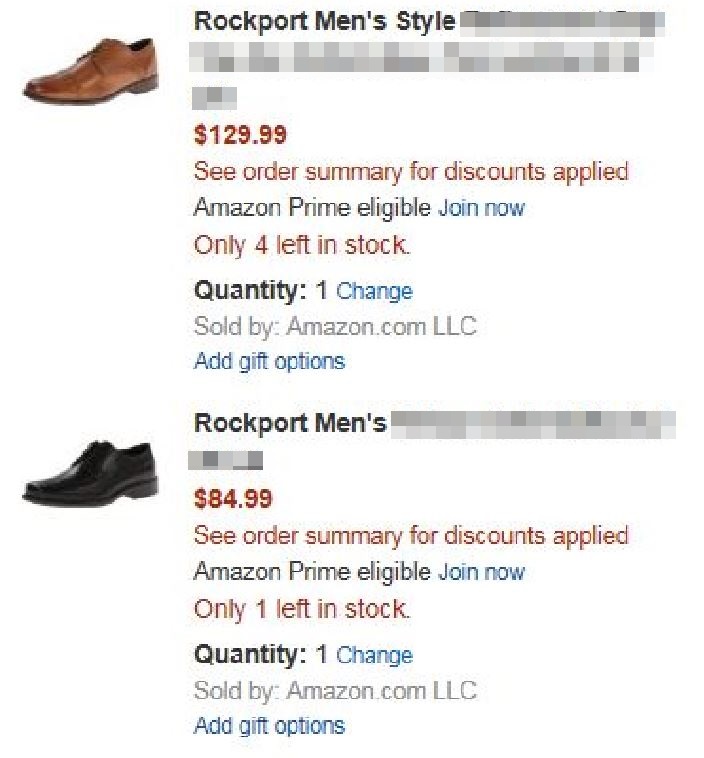This screenshot has width=704, height=758.
Task: Click the 'Only 4 left in stock' message
Action: click(302, 245)
